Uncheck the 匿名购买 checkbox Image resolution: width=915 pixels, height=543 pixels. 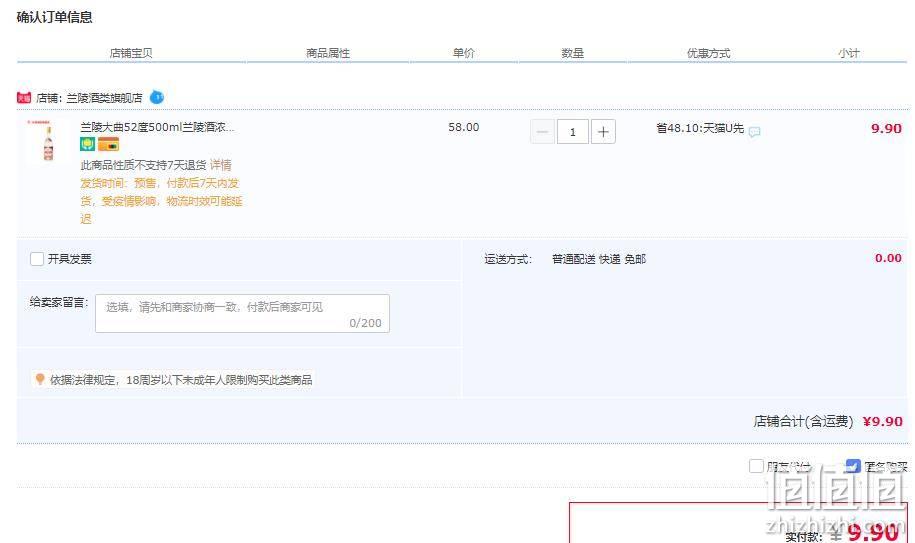[853, 465]
